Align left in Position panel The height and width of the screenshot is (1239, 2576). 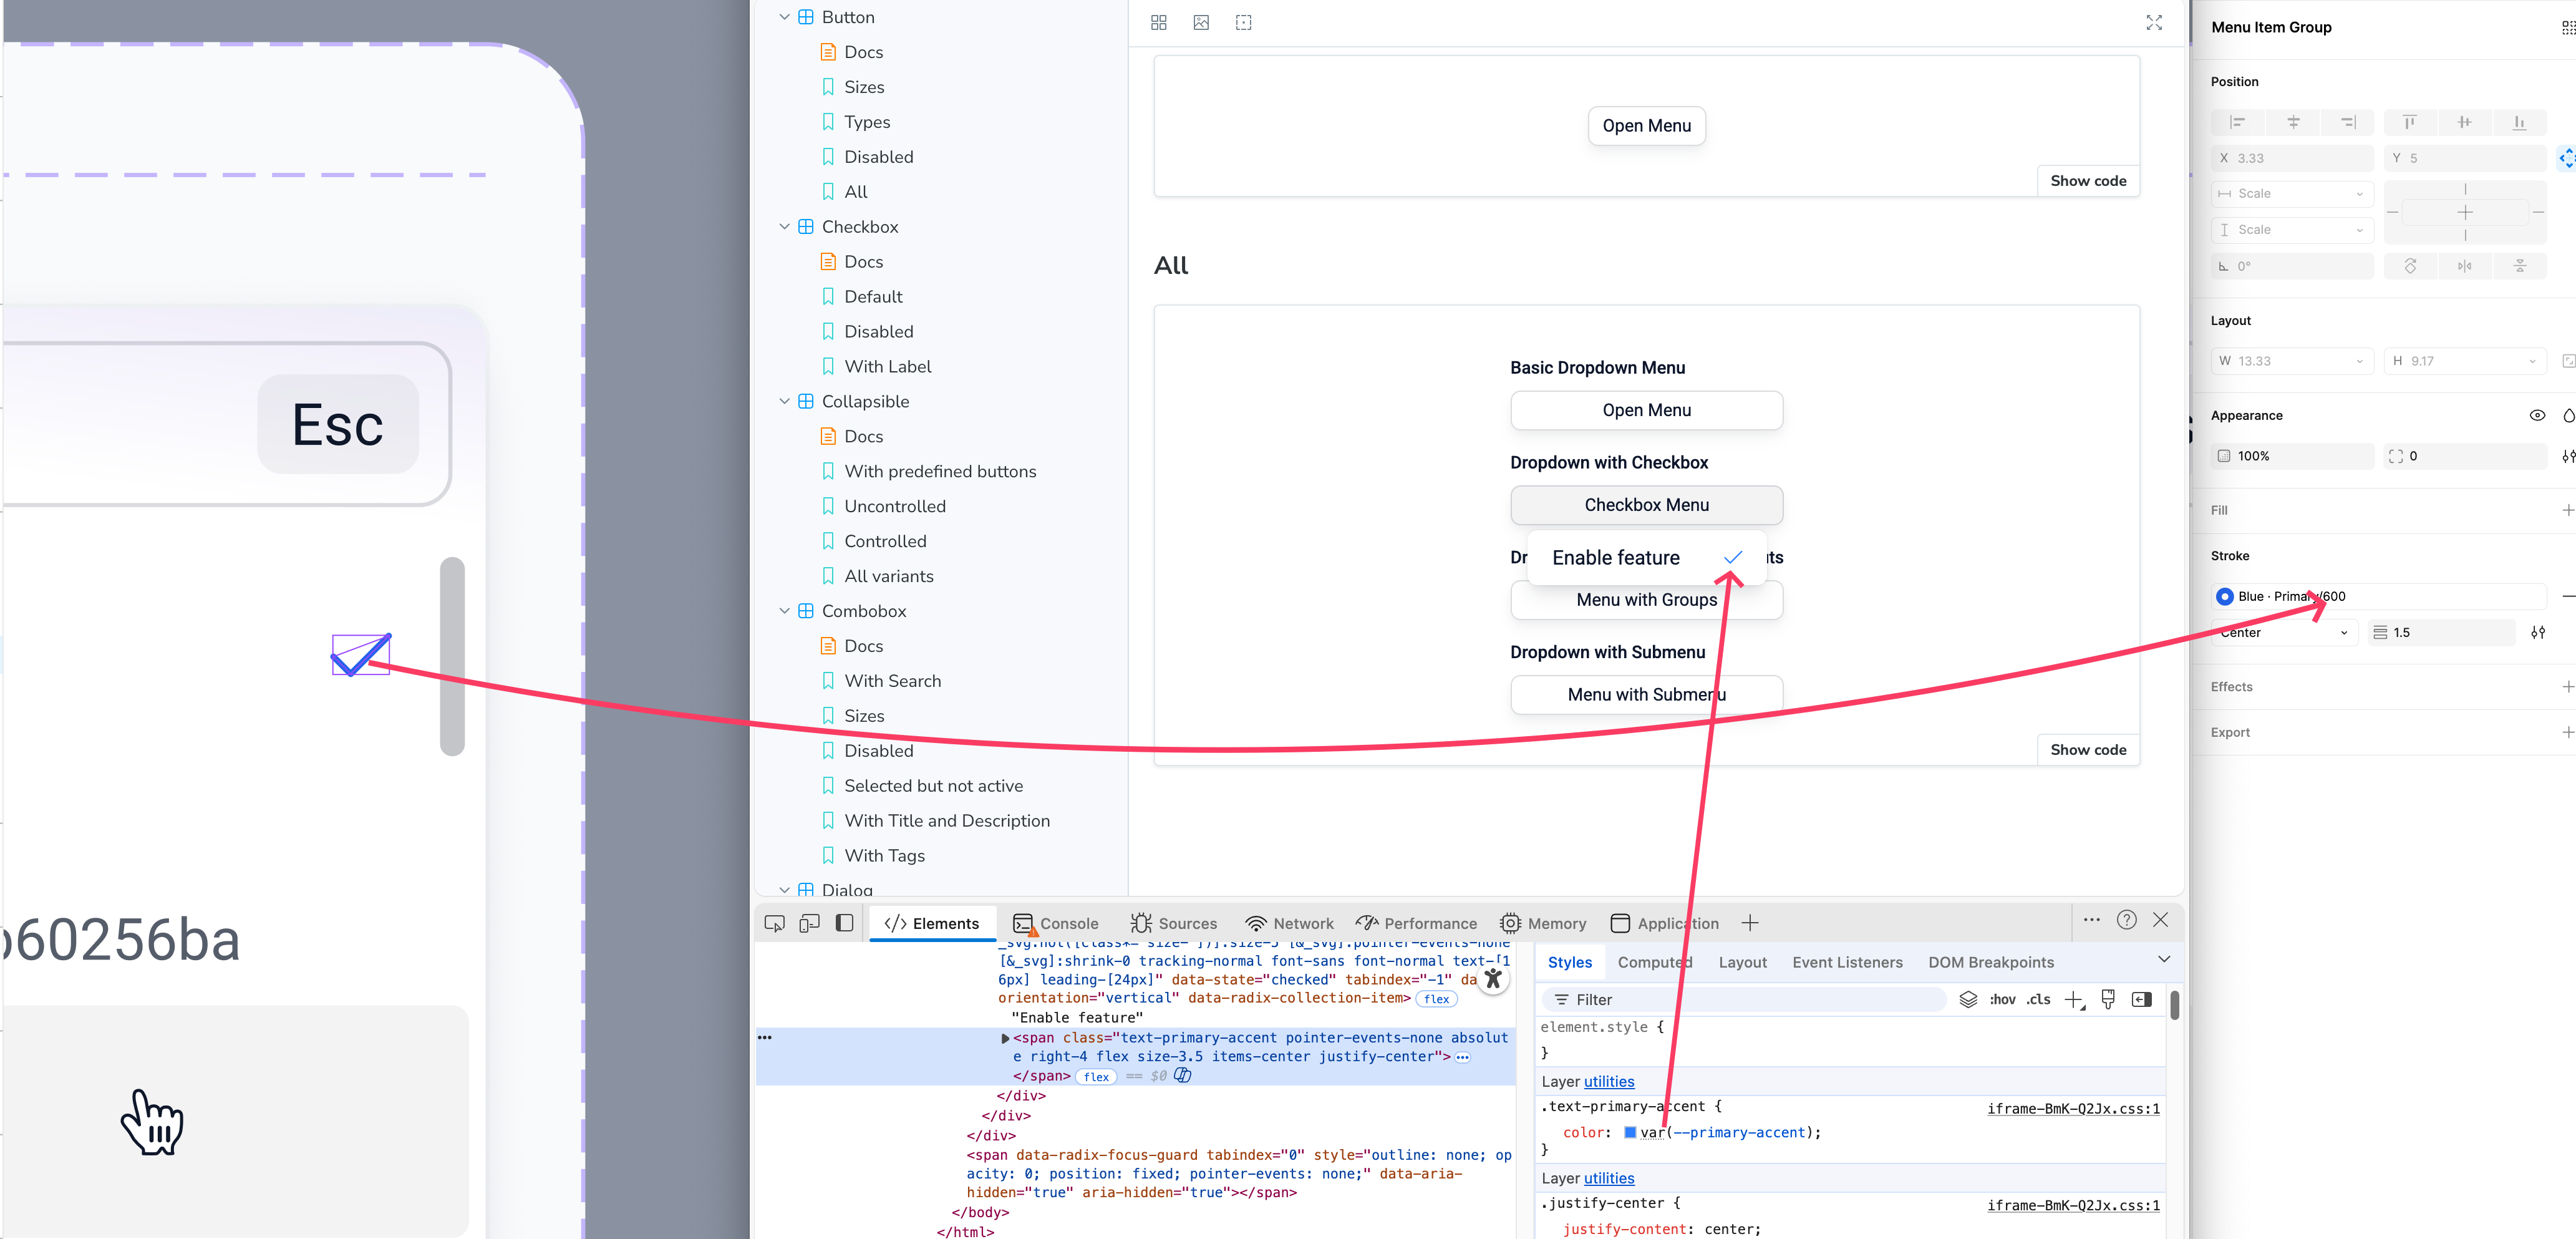(2238, 122)
